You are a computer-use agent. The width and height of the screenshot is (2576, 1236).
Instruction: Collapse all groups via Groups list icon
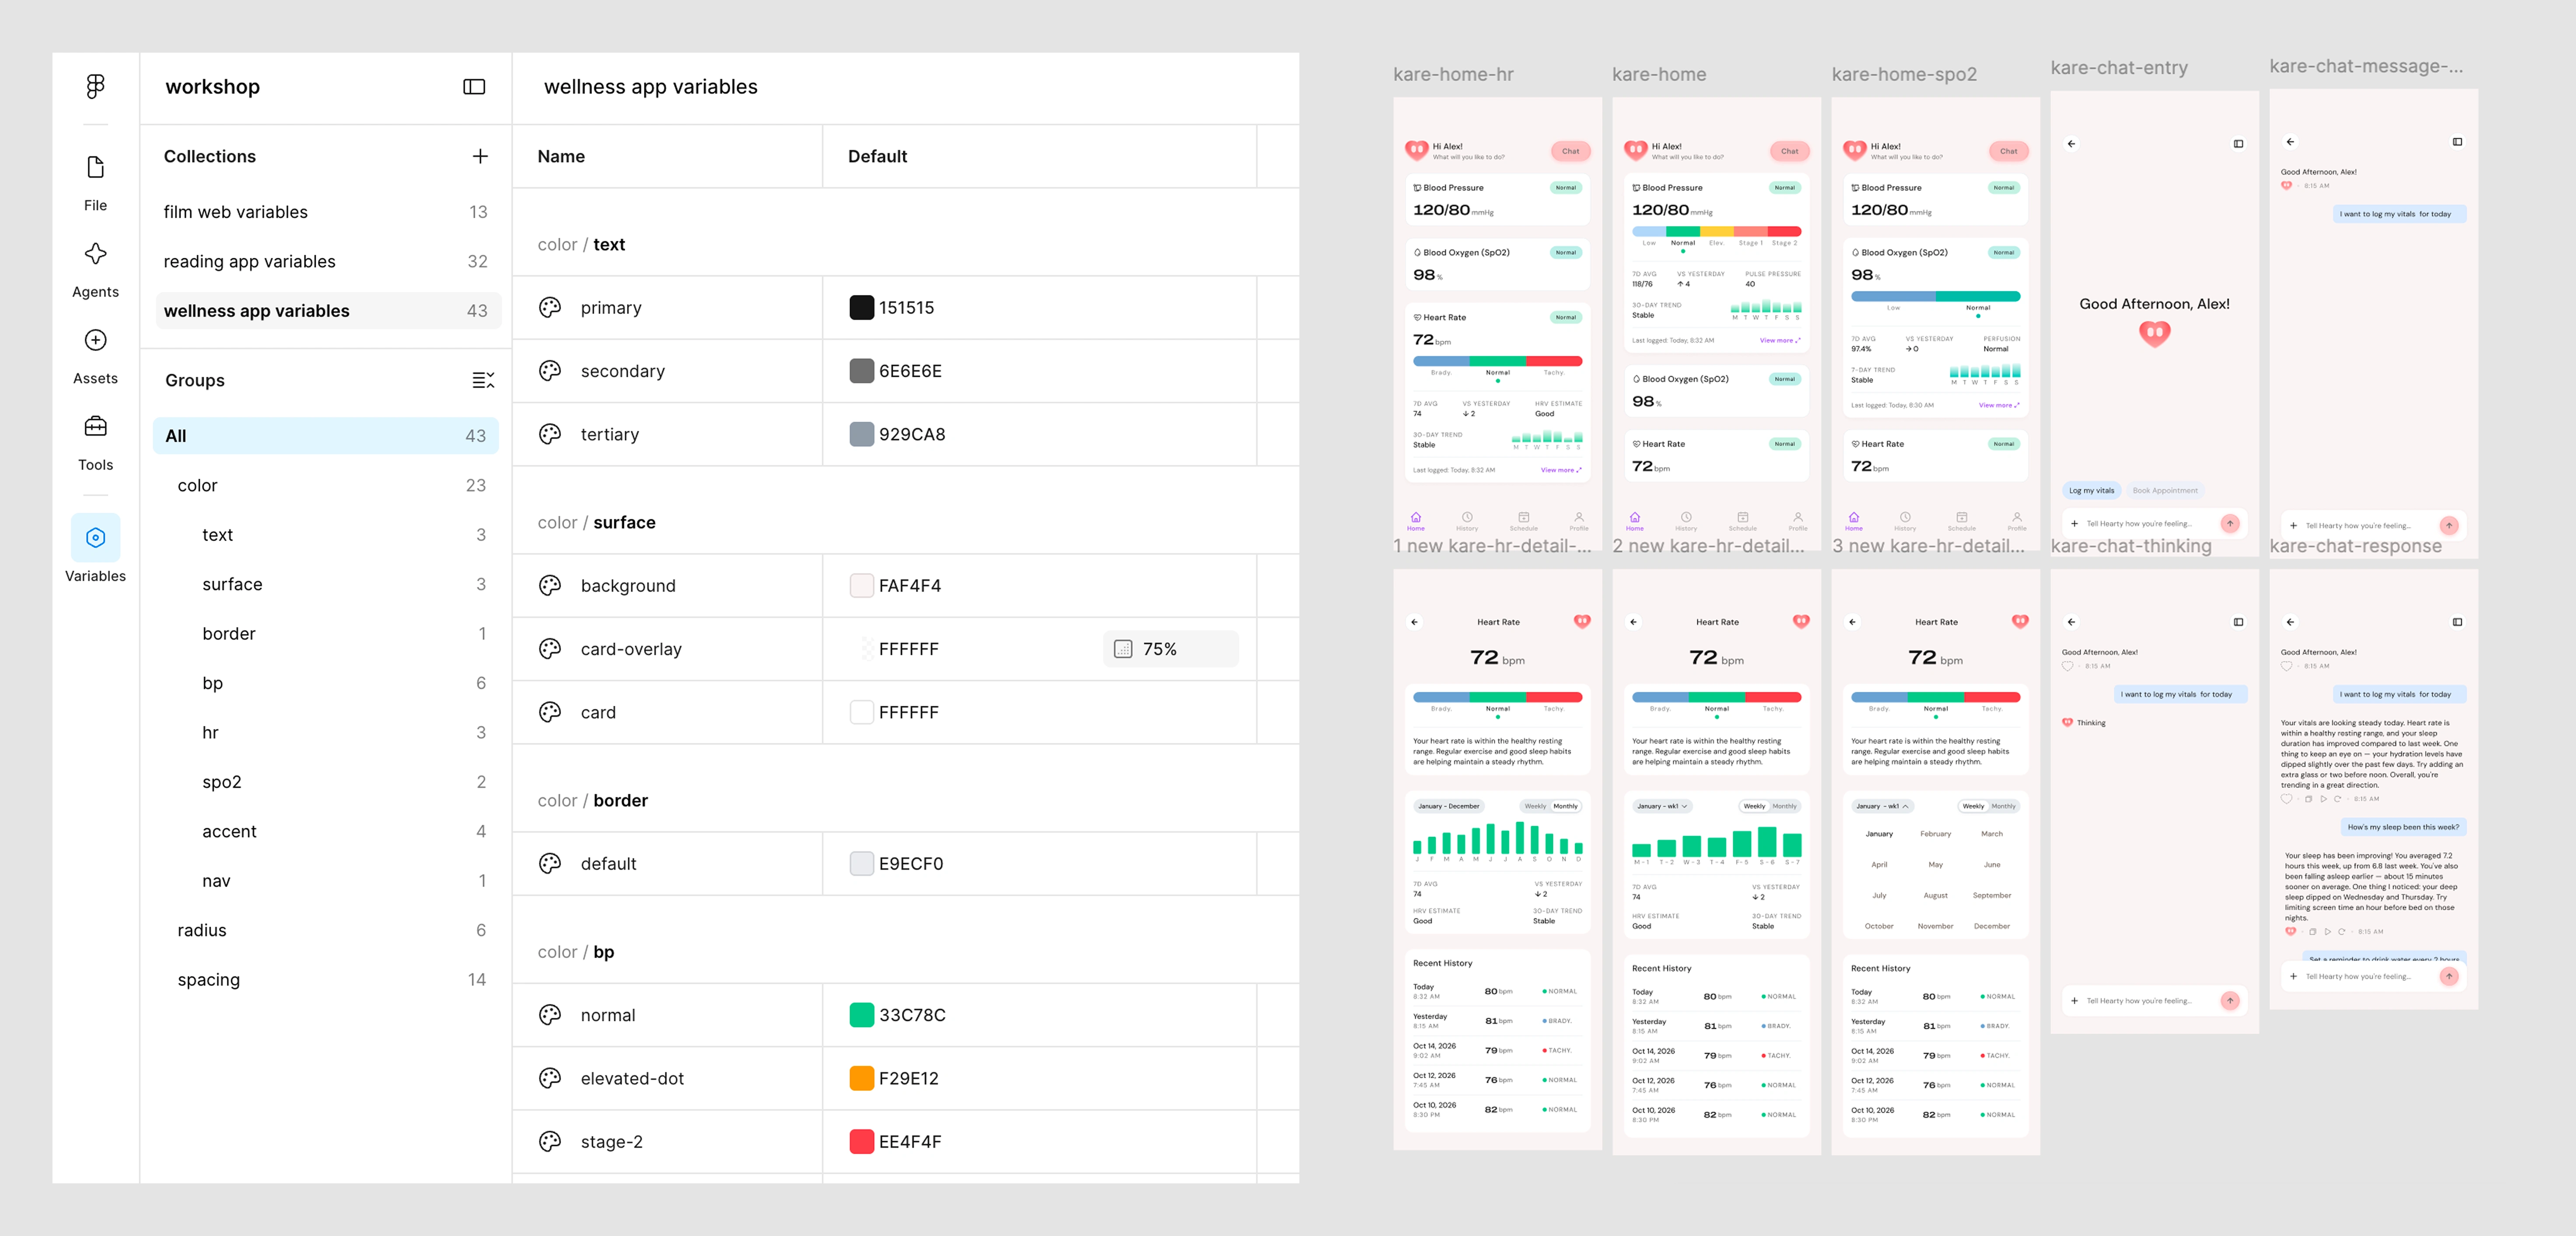(x=483, y=380)
